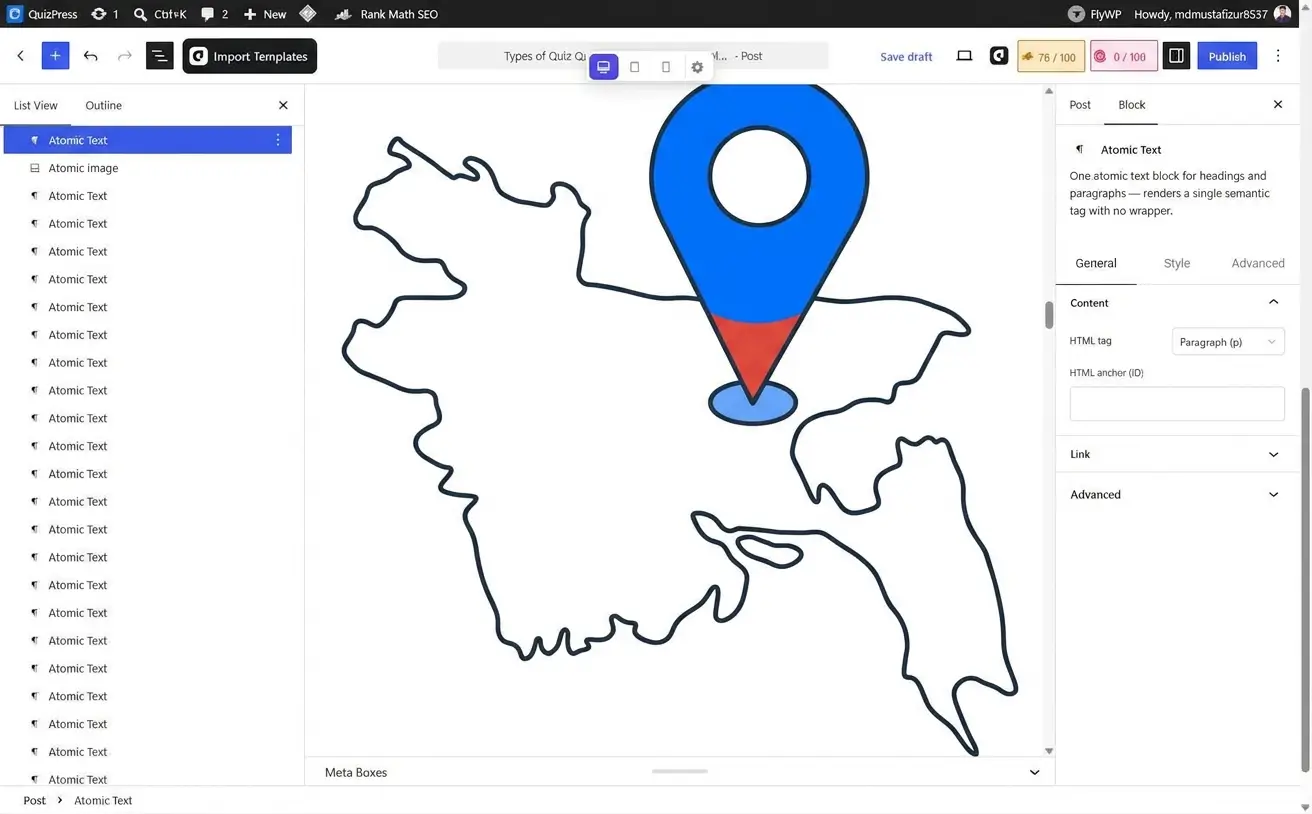Open the view device laptop icon

click(964, 56)
